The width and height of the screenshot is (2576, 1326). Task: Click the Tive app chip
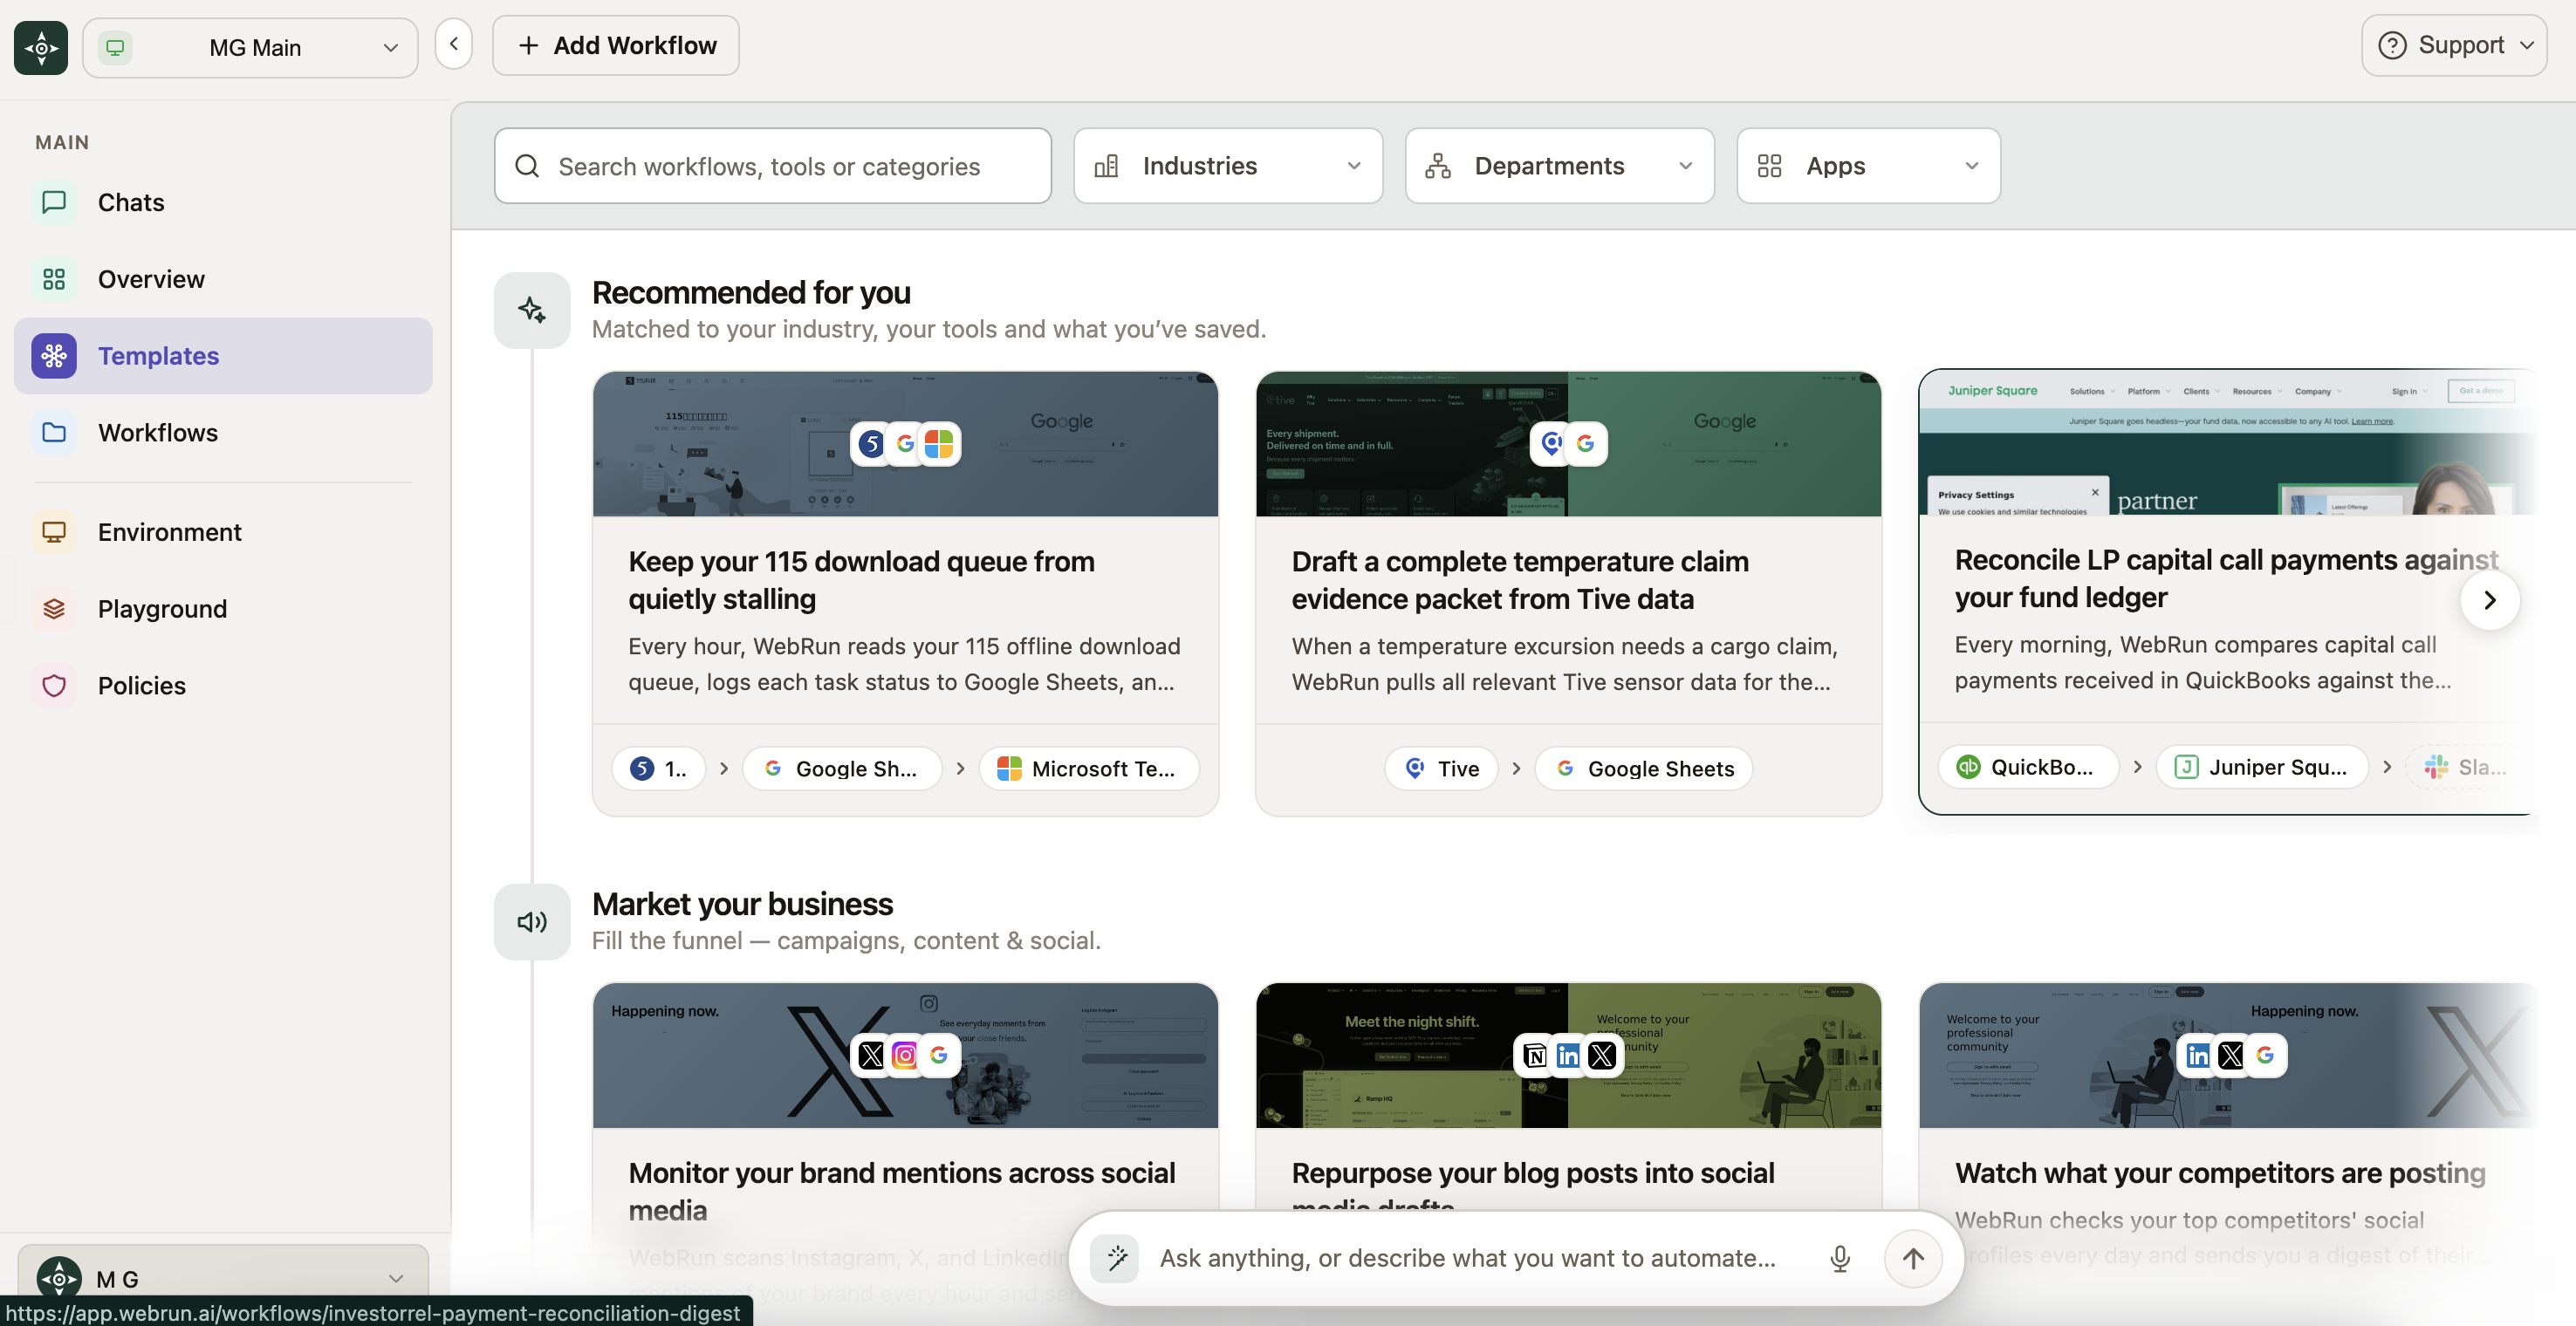(1441, 769)
